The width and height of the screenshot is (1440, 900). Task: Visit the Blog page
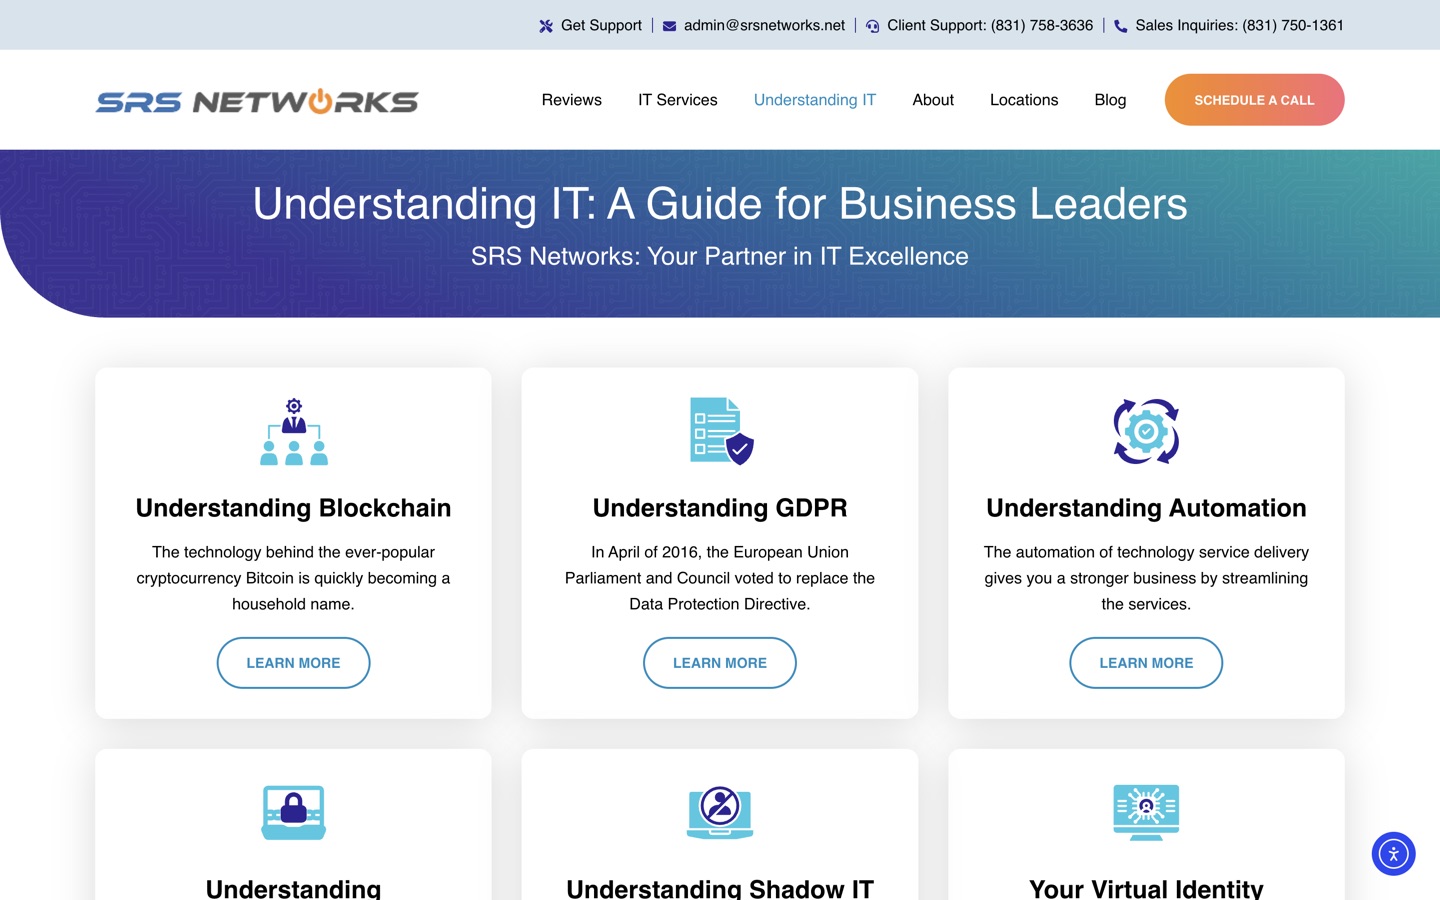pyautogui.click(x=1110, y=100)
